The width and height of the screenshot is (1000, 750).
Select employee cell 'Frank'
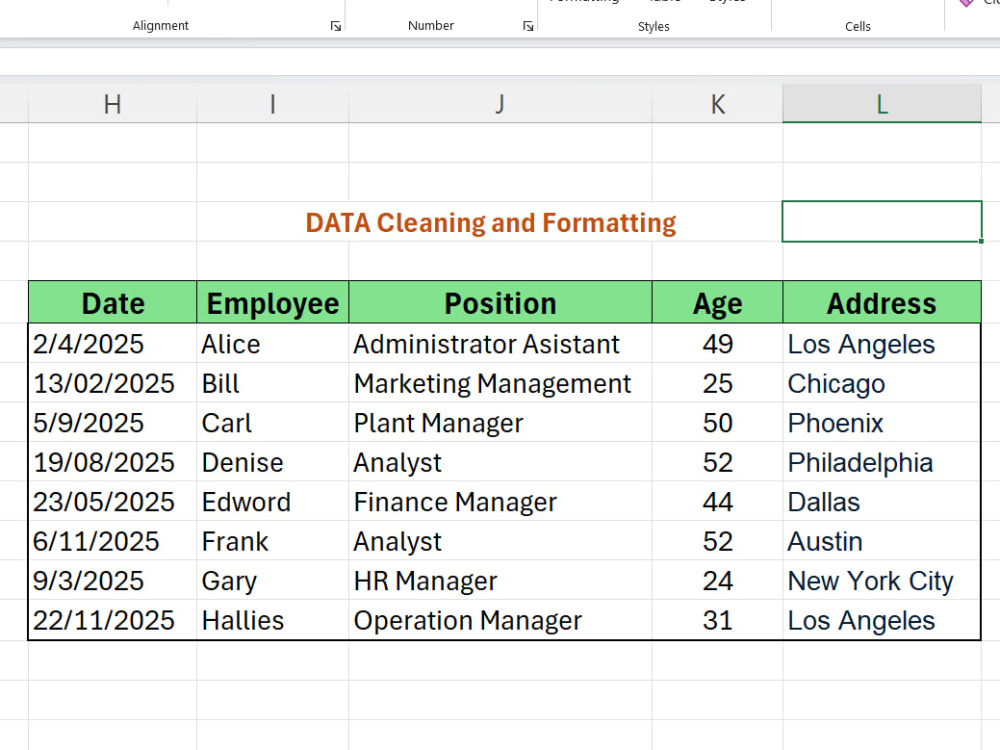273,541
